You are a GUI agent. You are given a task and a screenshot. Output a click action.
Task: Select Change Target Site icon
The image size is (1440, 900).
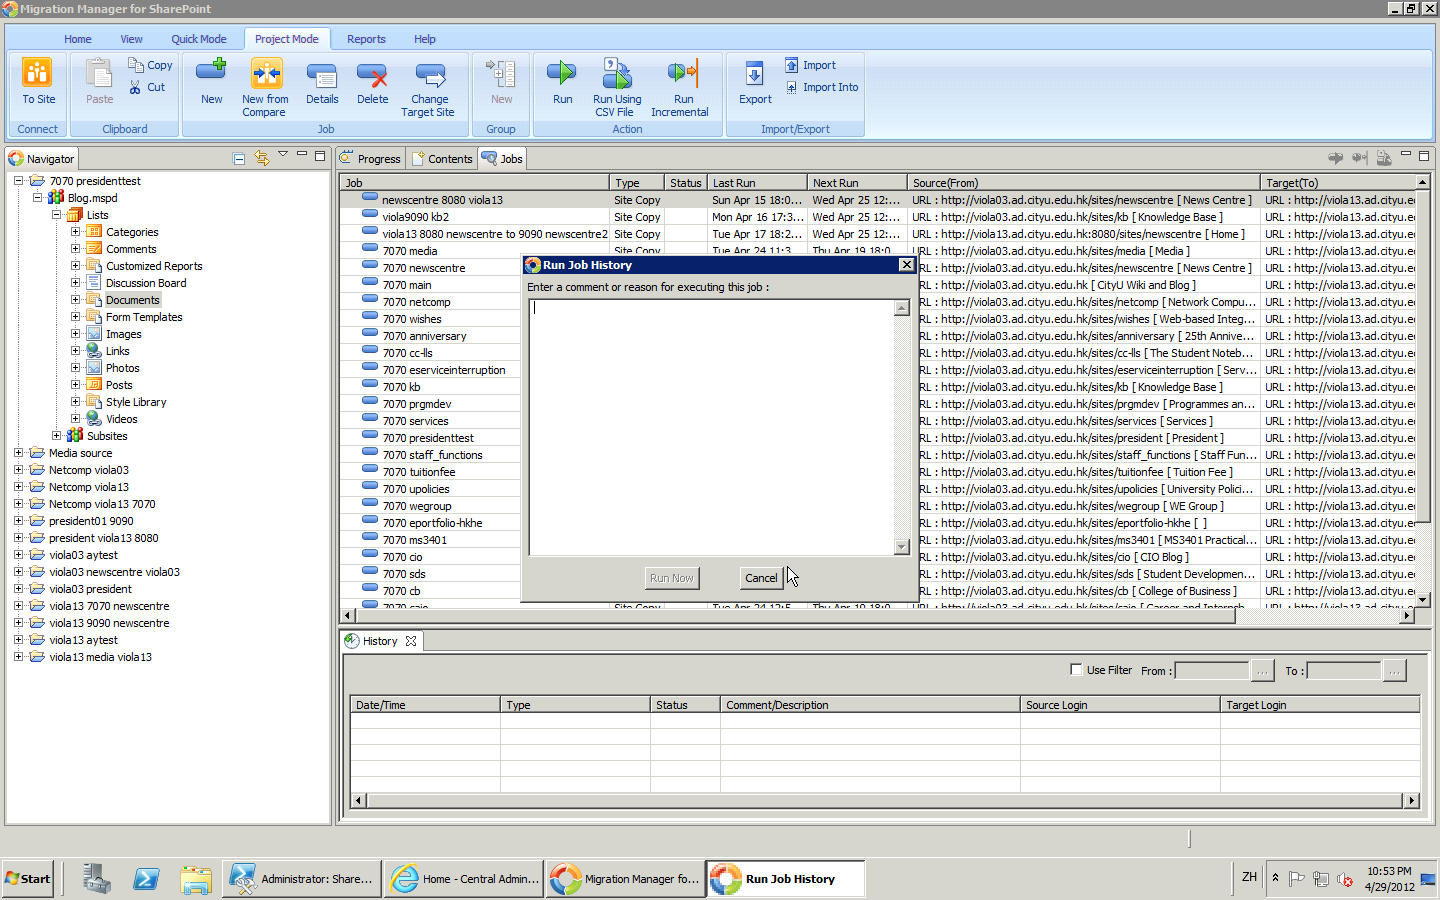click(x=429, y=75)
